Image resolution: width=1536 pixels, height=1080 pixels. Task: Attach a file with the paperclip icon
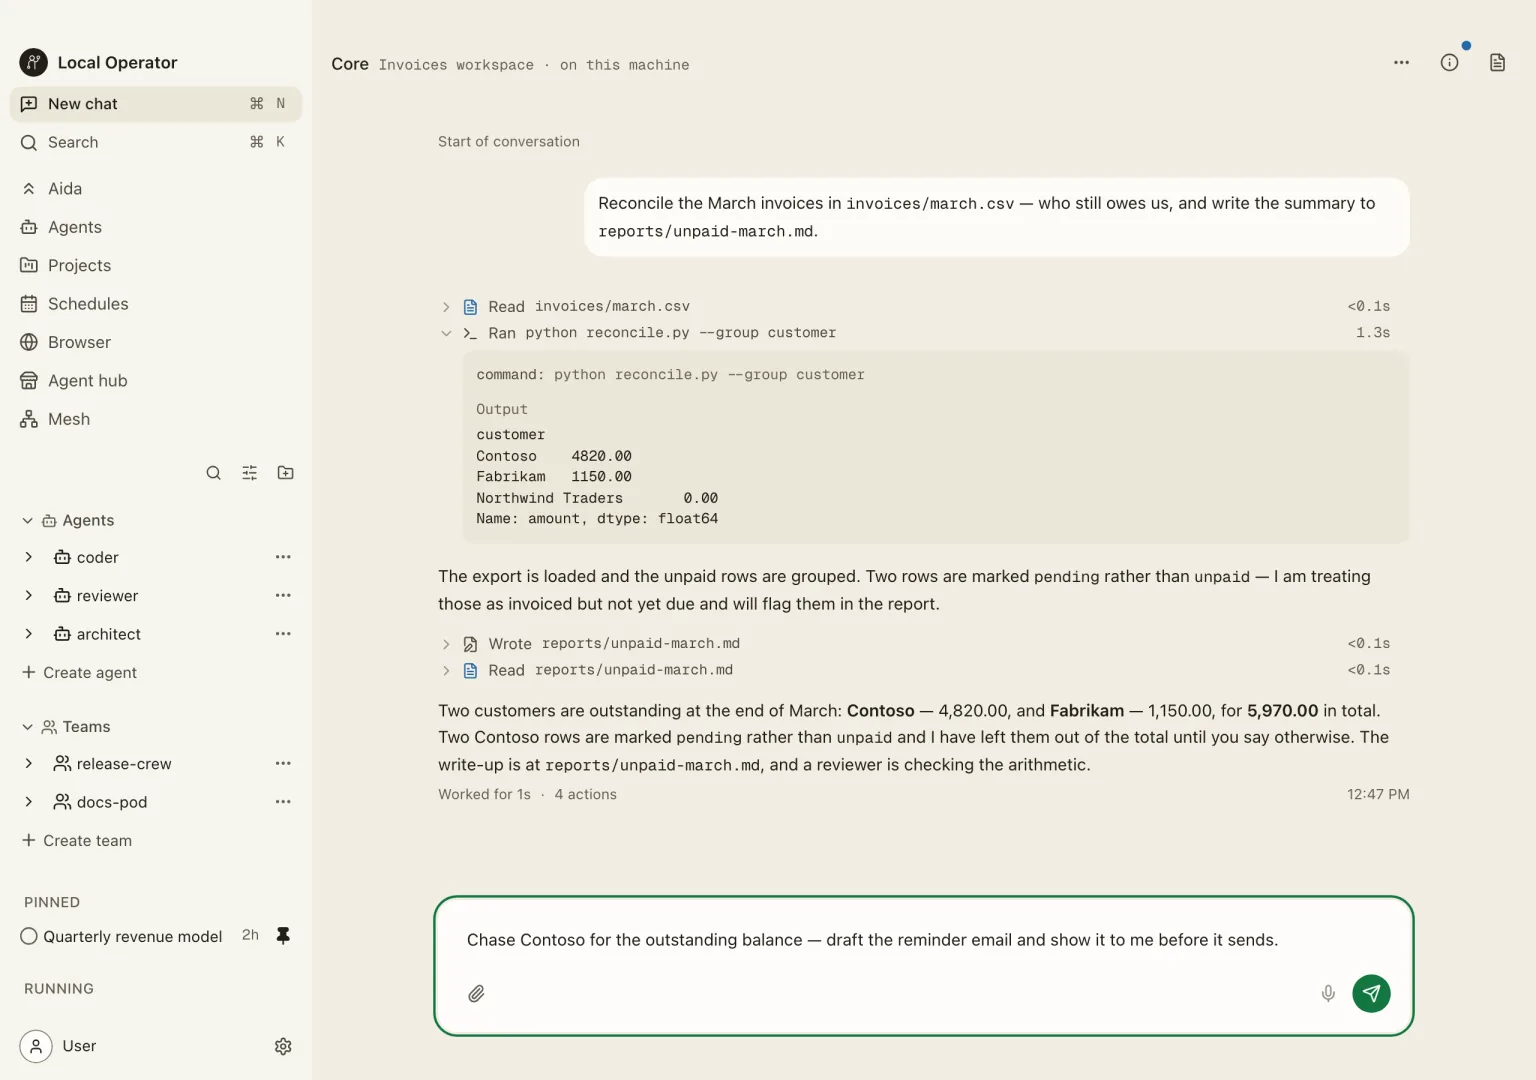point(477,993)
